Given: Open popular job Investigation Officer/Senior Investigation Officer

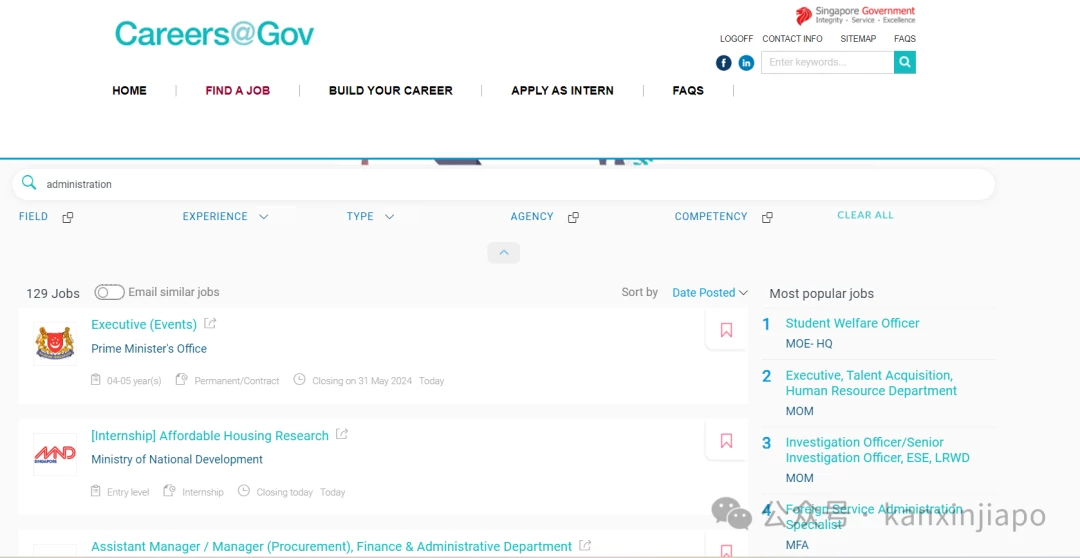Looking at the screenshot, I should [878, 450].
